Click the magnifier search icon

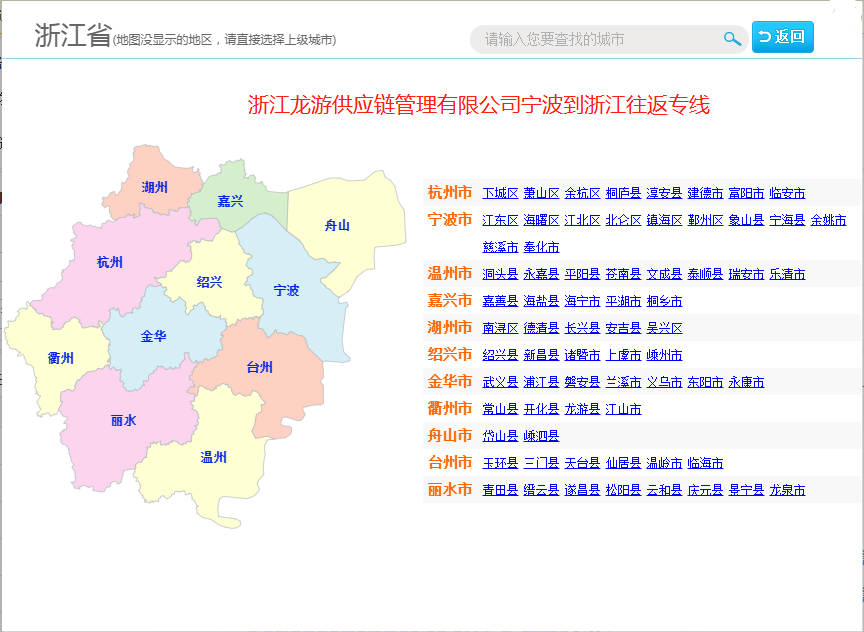click(x=732, y=39)
